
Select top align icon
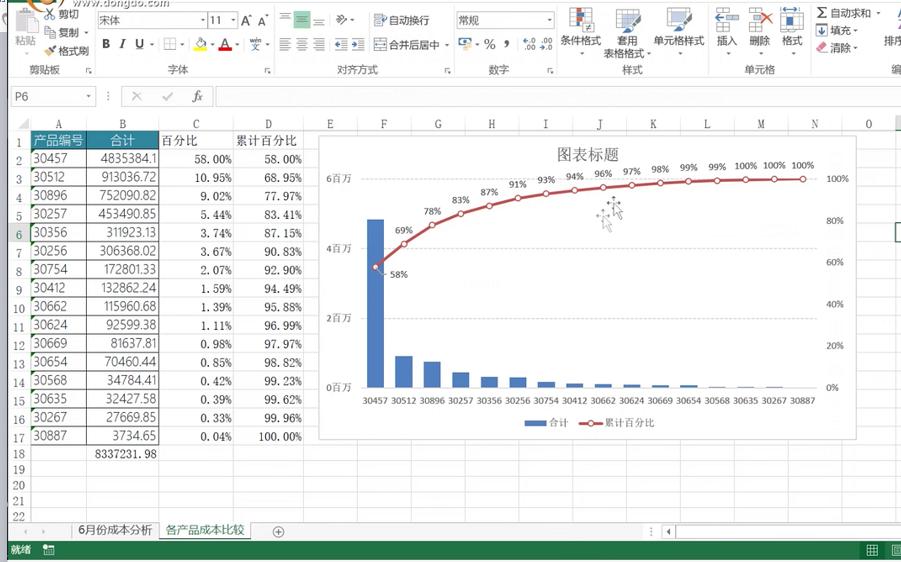click(x=285, y=20)
